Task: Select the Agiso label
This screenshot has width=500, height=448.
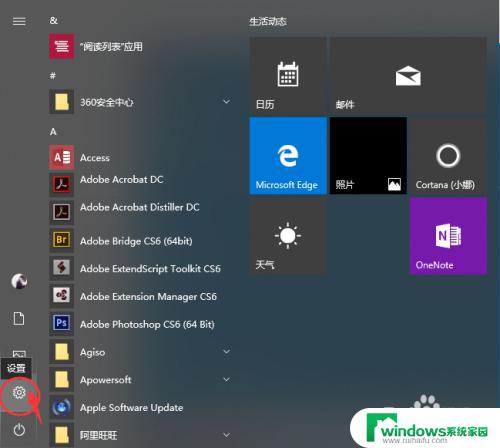Action: (x=92, y=352)
